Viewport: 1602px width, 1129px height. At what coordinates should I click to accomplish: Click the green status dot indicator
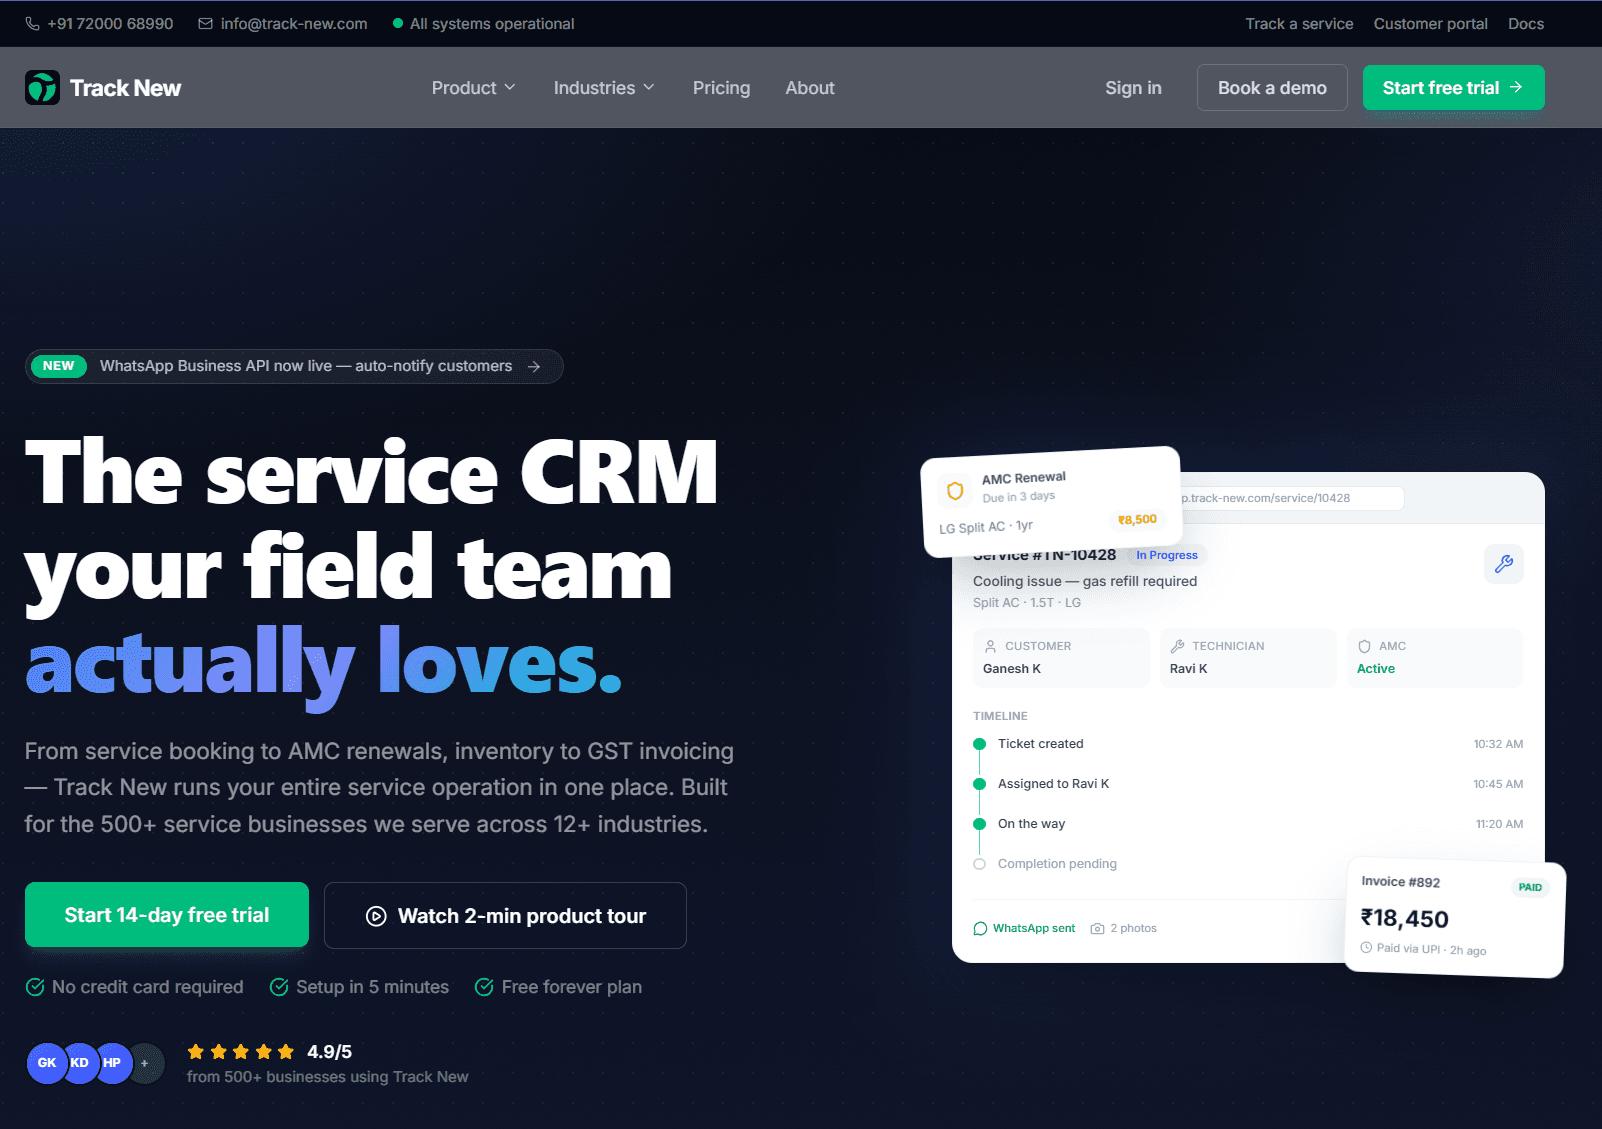[x=398, y=24]
